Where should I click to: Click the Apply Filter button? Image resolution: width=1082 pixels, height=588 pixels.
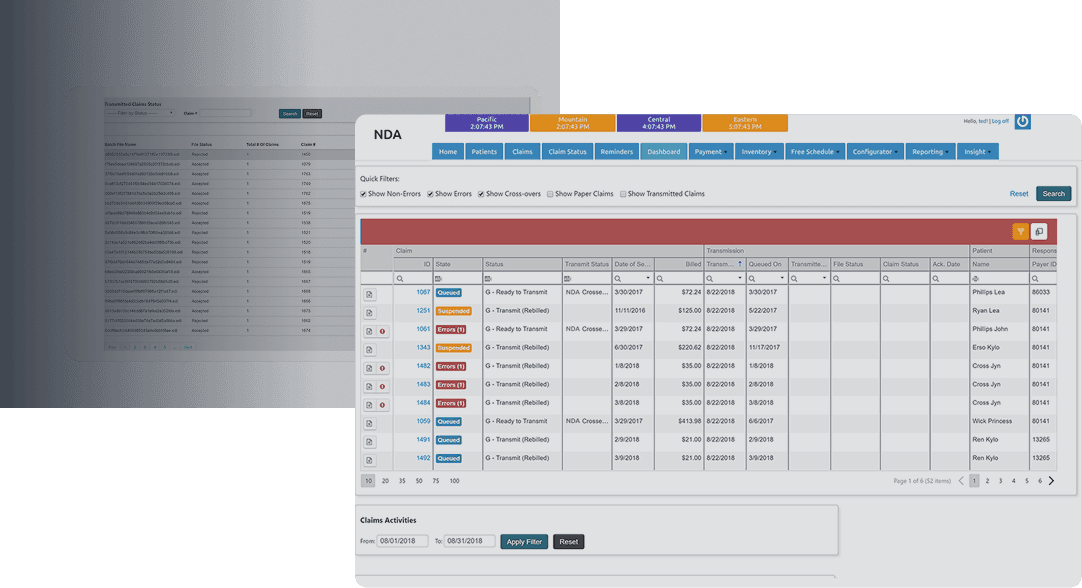coord(524,541)
